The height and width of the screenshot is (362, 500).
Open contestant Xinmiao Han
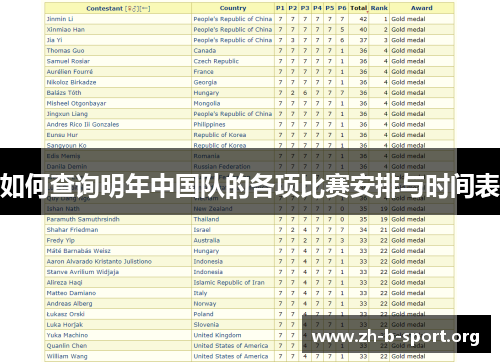[x=66, y=30]
